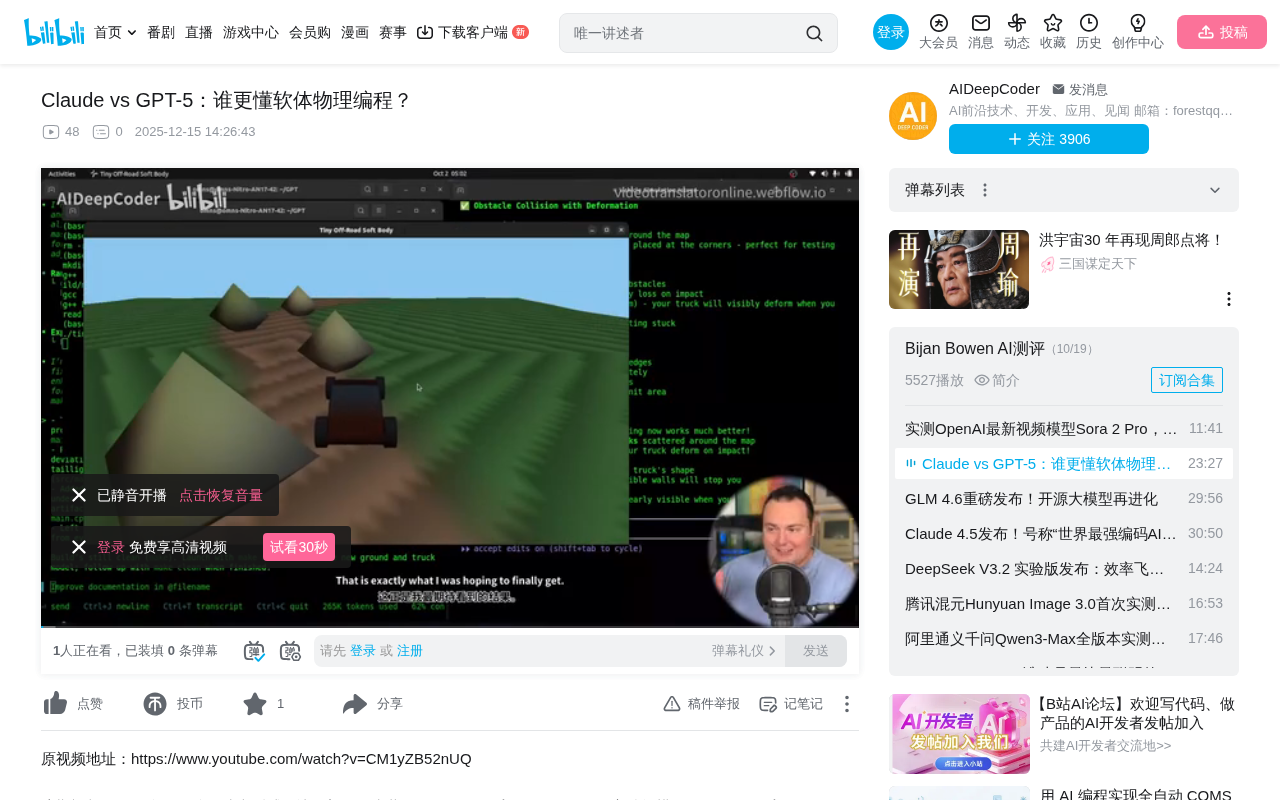Favorite video with star 收藏 icon
The height and width of the screenshot is (800, 1280).
coord(255,704)
